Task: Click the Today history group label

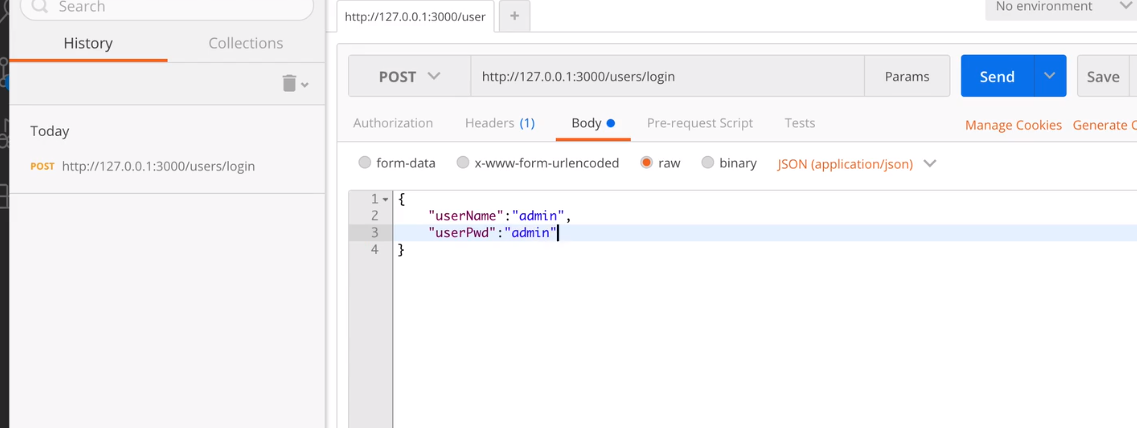Action: click(50, 131)
